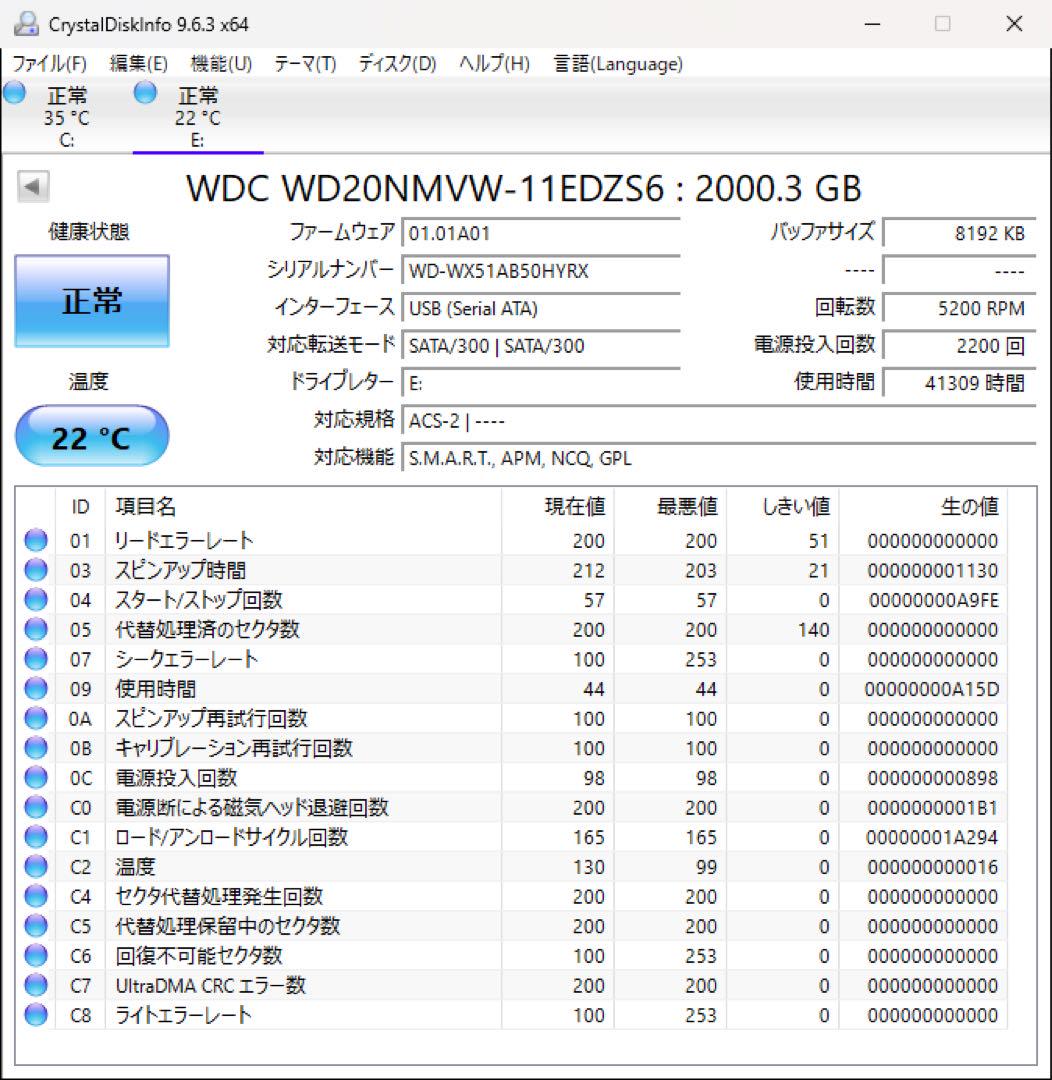
Task: Click status orb of row 05 代替処理済のセクタ数
Action: pos(36,630)
